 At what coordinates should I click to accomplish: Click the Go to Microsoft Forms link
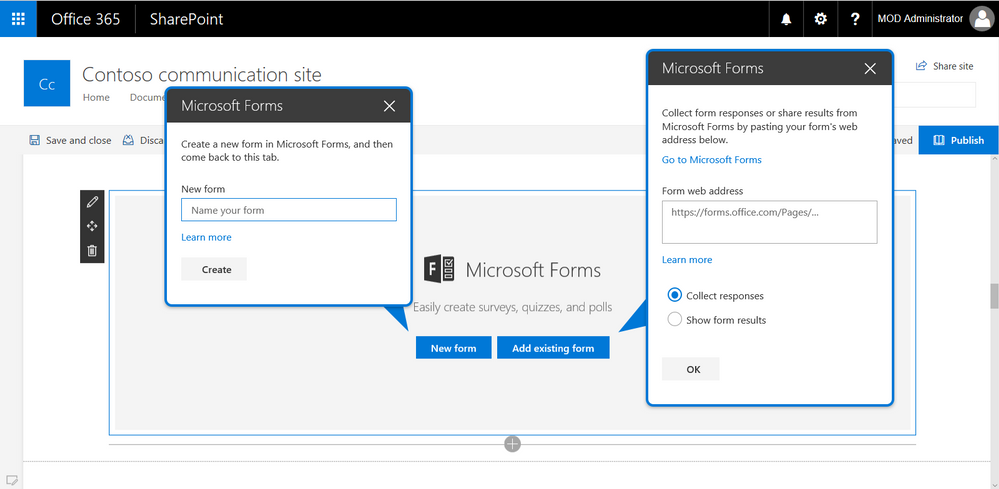(x=712, y=160)
